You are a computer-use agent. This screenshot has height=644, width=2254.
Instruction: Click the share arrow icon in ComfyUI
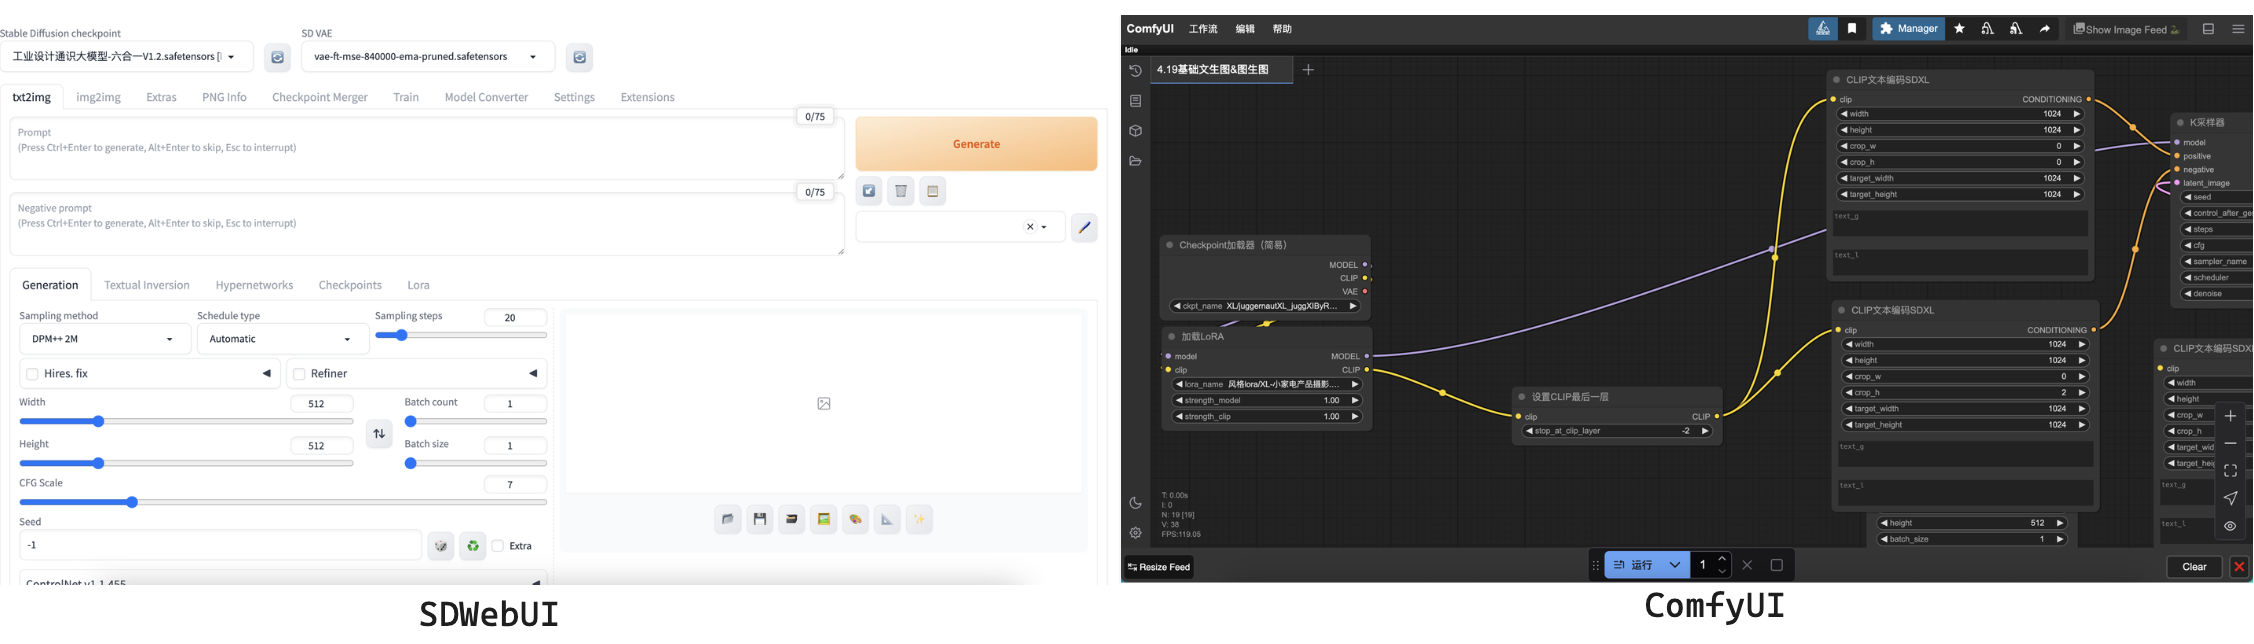click(x=2044, y=29)
